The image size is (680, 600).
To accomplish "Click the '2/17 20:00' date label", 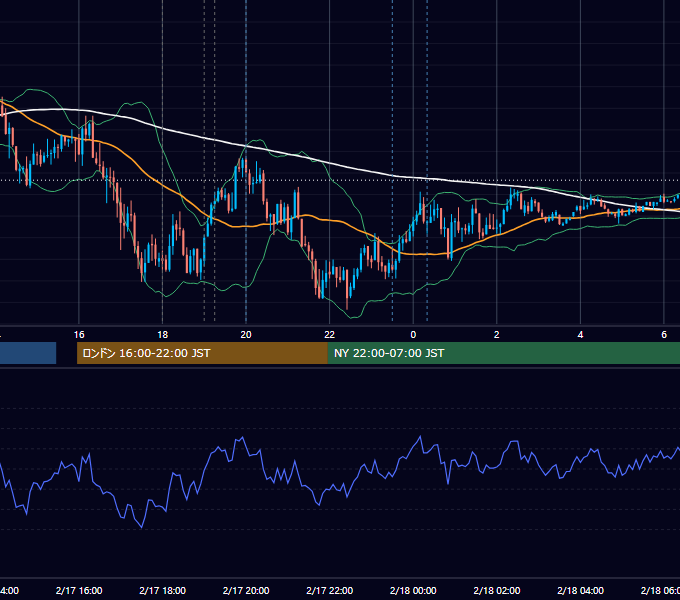I will [246, 590].
